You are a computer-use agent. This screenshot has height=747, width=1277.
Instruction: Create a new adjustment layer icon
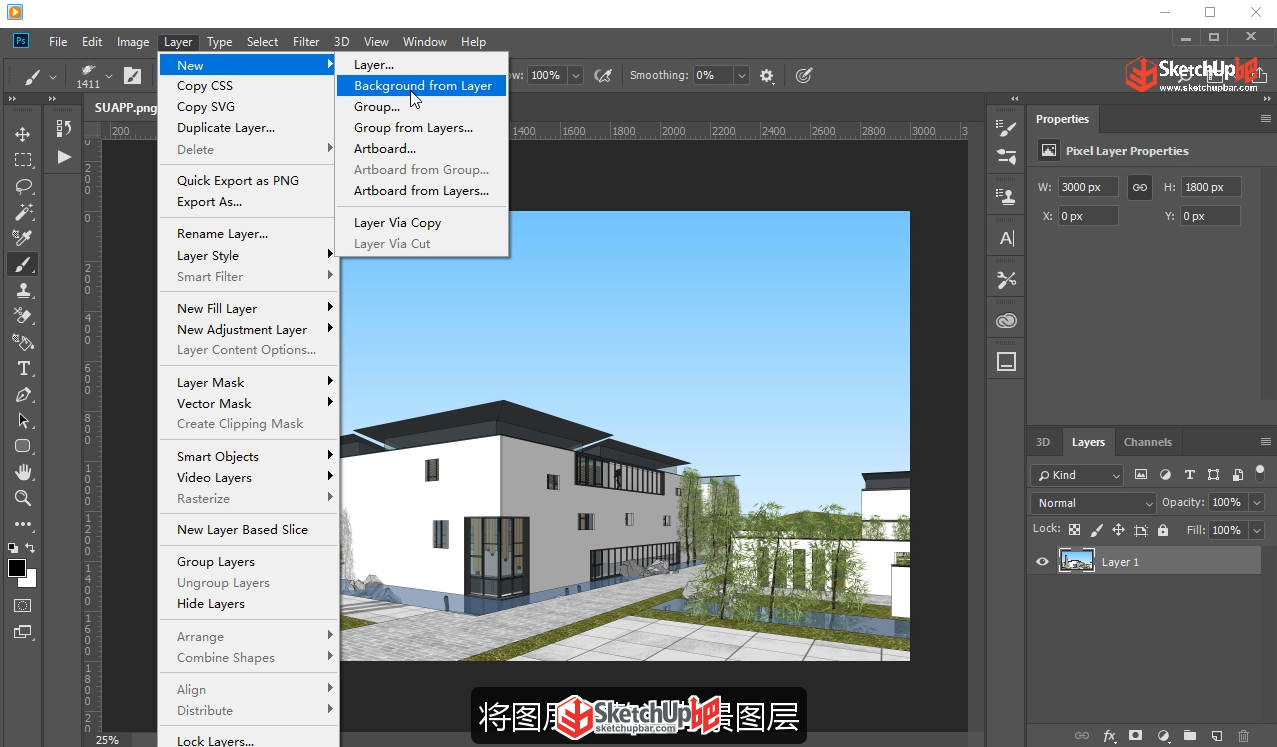(x=1163, y=736)
